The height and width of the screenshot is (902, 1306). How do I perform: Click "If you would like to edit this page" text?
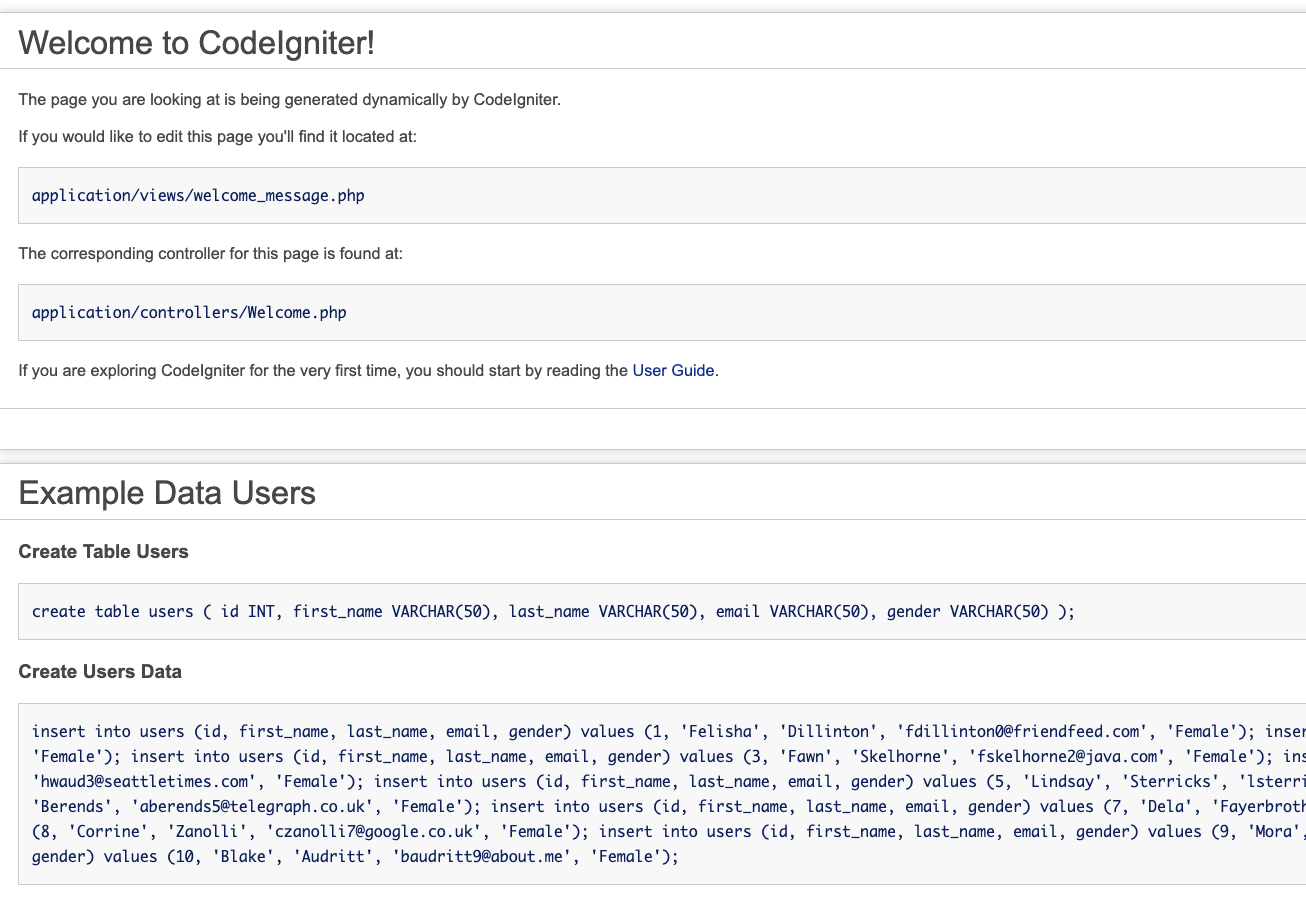(x=217, y=136)
